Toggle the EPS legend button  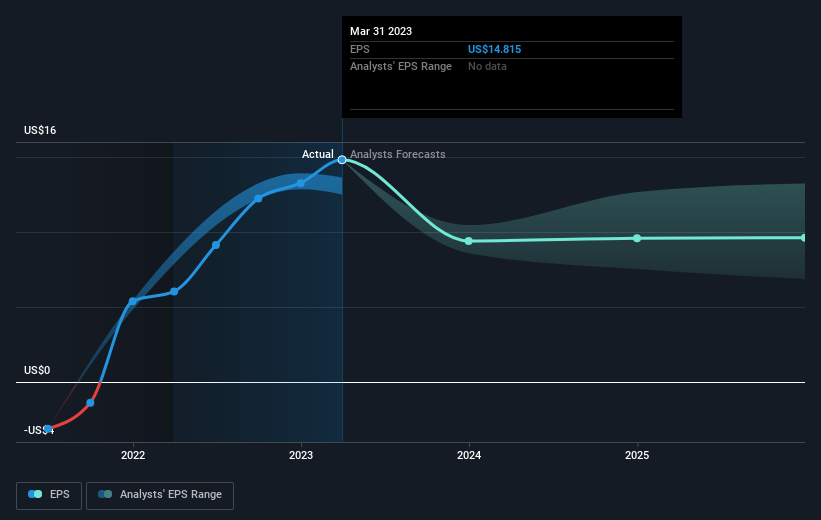(x=49, y=495)
